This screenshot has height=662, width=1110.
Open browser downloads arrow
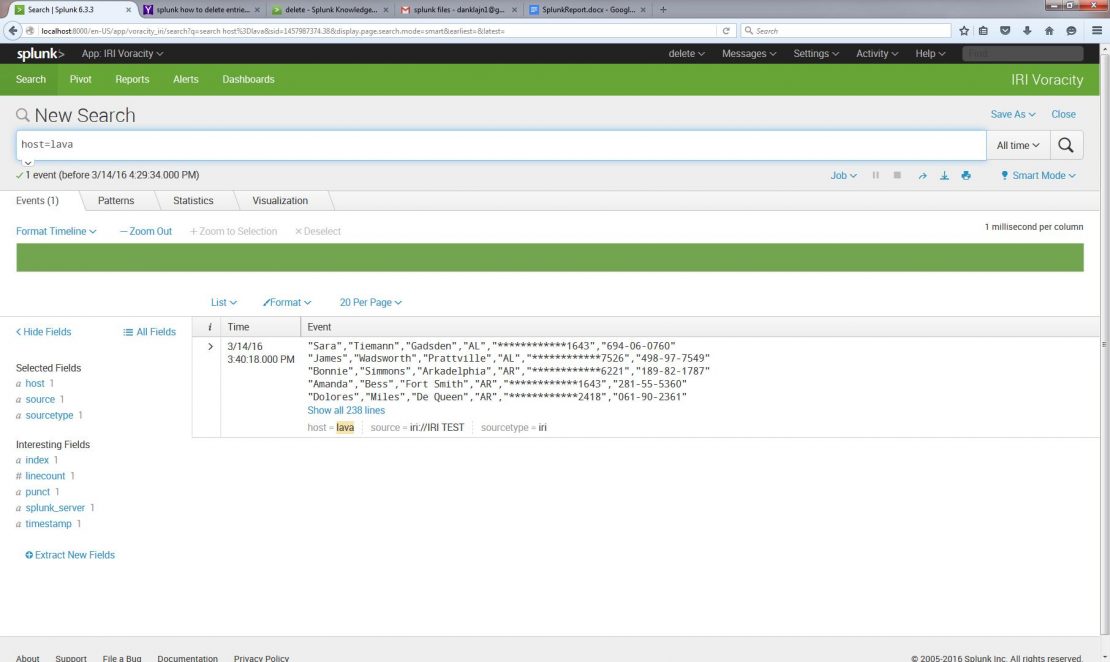[x=1027, y=30]
